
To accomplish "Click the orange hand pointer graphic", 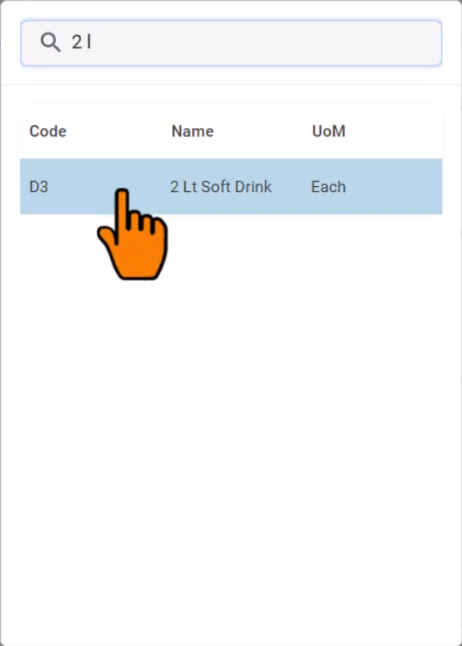I will coord(133,234).
